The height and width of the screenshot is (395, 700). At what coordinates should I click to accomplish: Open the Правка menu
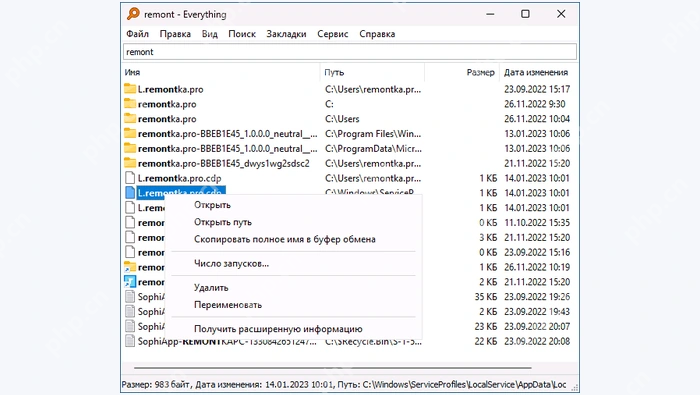pos(175,34)
